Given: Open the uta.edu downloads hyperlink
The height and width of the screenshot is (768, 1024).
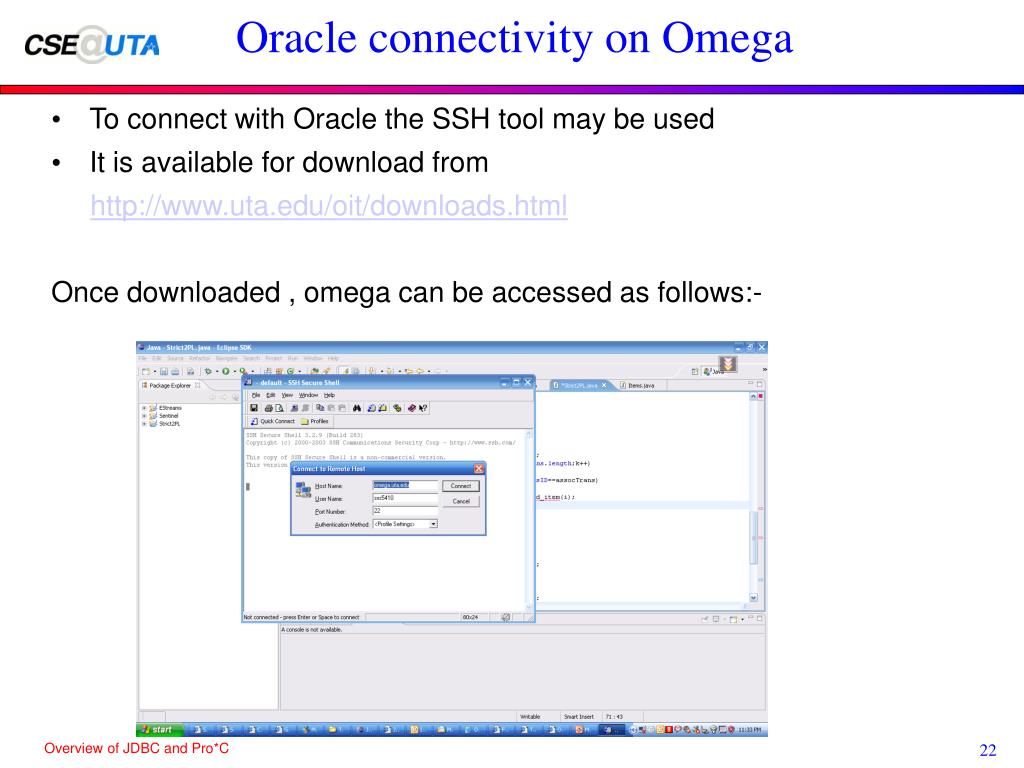Looking at the screenshot, I should (x=328, y=206).
